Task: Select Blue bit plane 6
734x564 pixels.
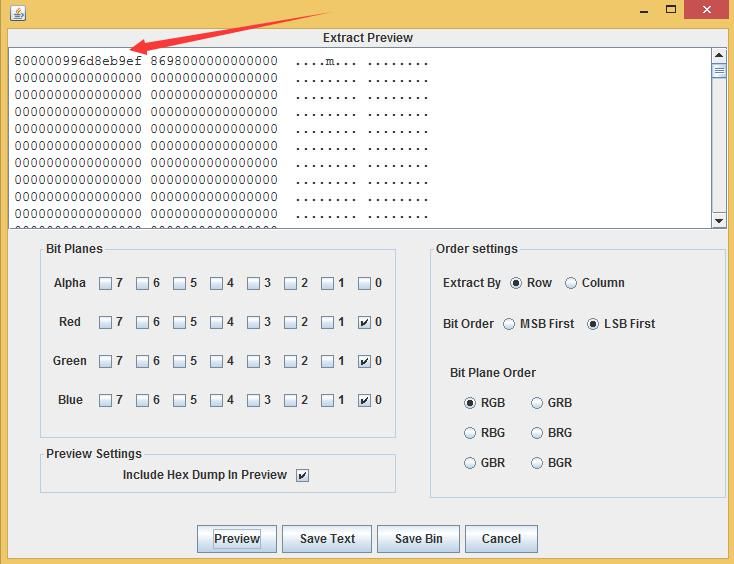Action: tap(142, 401)
